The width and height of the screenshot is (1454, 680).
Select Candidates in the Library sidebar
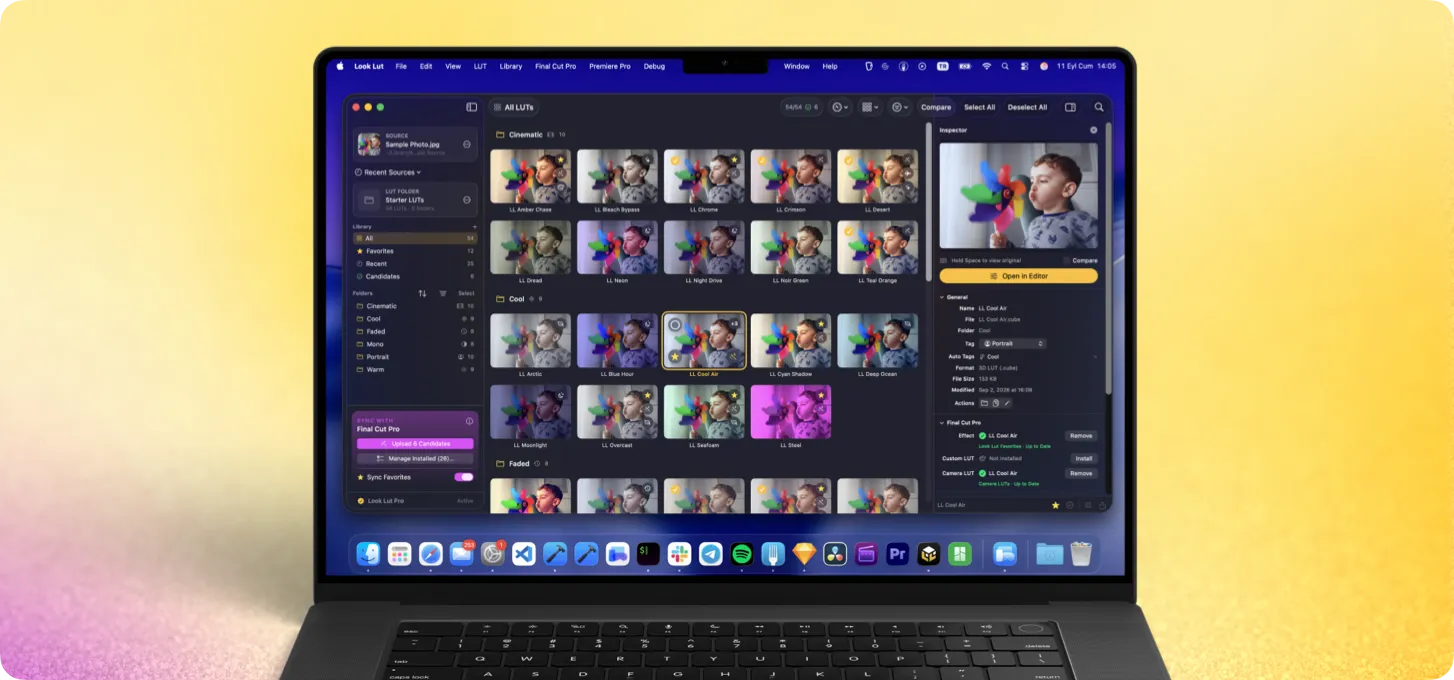point(415,276)
